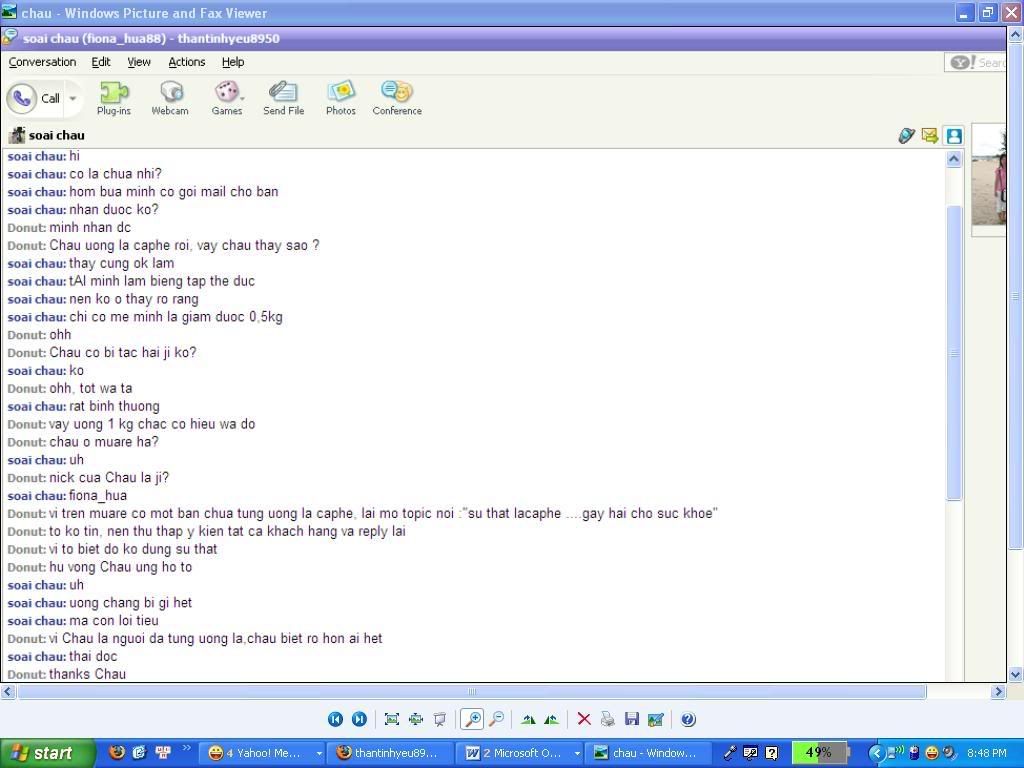Switch to Best Fit view
Image resolution: width=1024 pixels, height=768 pixels.
(x=391, y=719)
